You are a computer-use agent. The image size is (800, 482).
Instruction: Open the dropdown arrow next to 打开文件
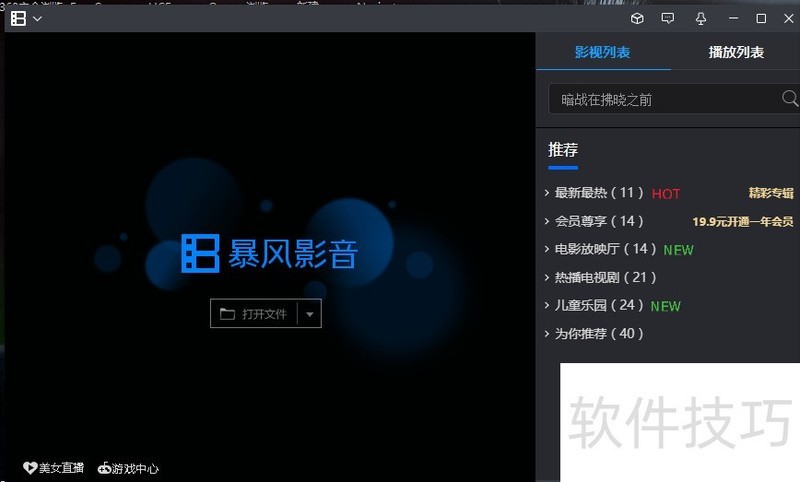[x=310, y=314]
